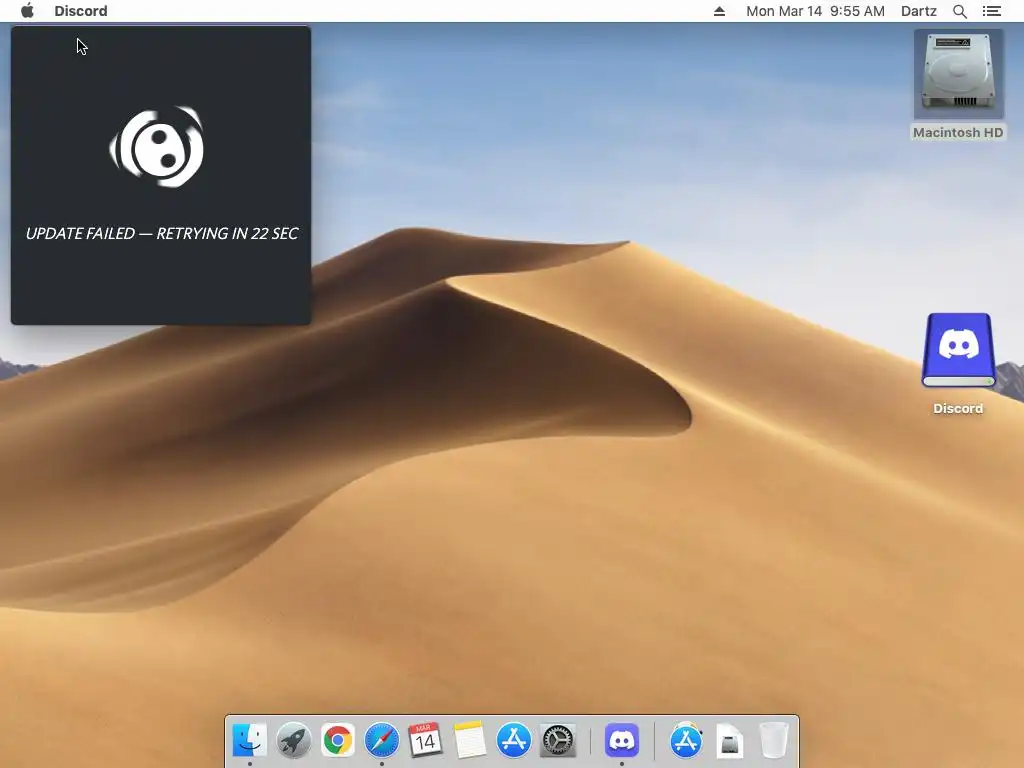Select the Macintosh HD desktop icon
The width and height of the screenshot is (1024, 768).
(958, 74)
